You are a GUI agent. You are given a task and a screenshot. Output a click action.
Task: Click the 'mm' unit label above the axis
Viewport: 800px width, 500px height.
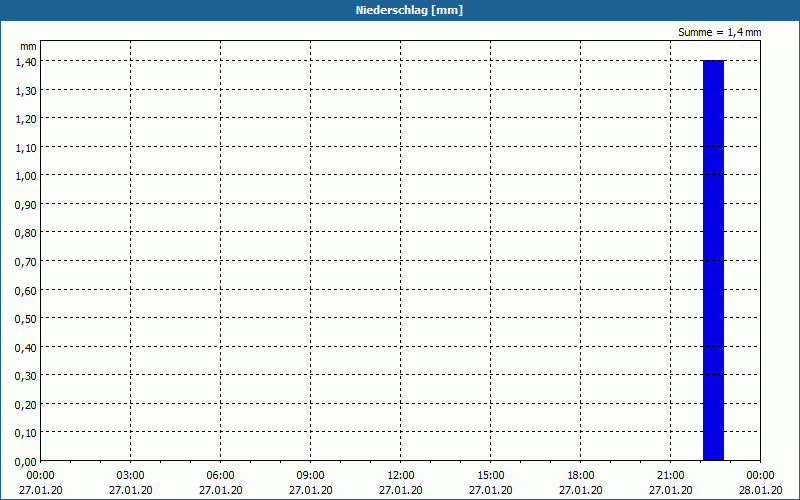click(29, 46)
